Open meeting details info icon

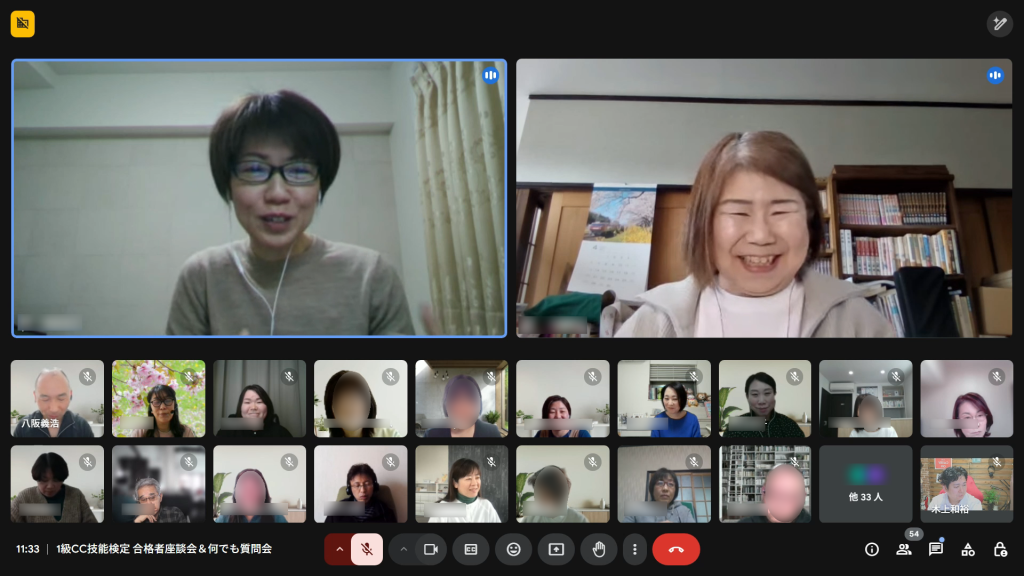[x=872, y=549]
